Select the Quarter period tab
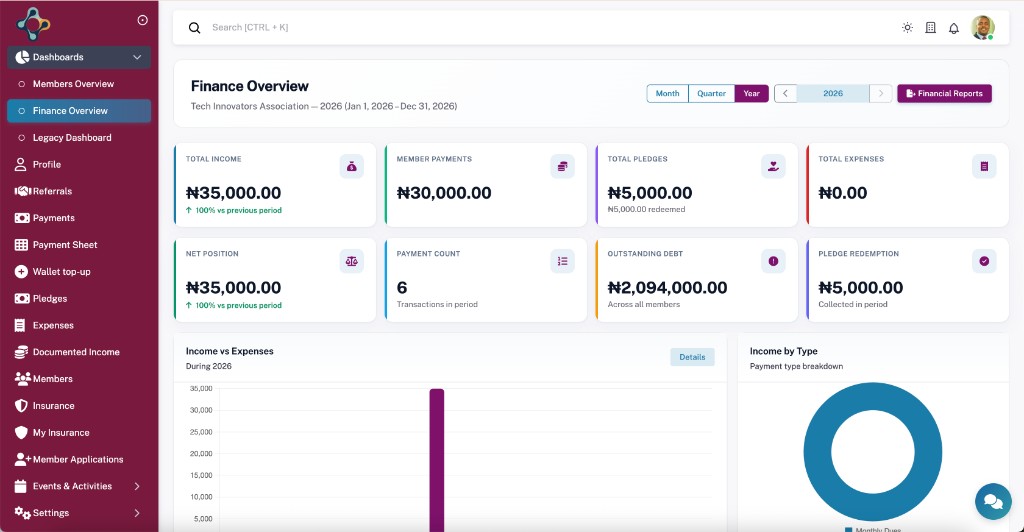Screen dimensions: 1024x532 point(711,93)
